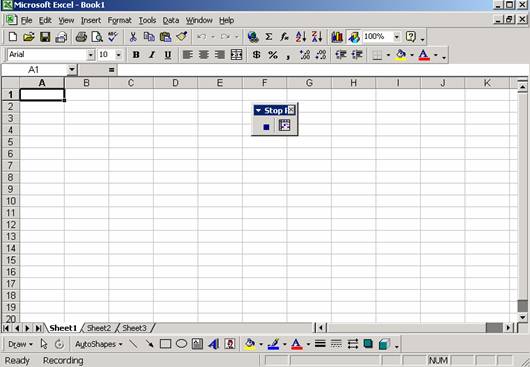530x367 pixels.
Task: Toggle the Relative Reference button
Action: click(284, 126)
